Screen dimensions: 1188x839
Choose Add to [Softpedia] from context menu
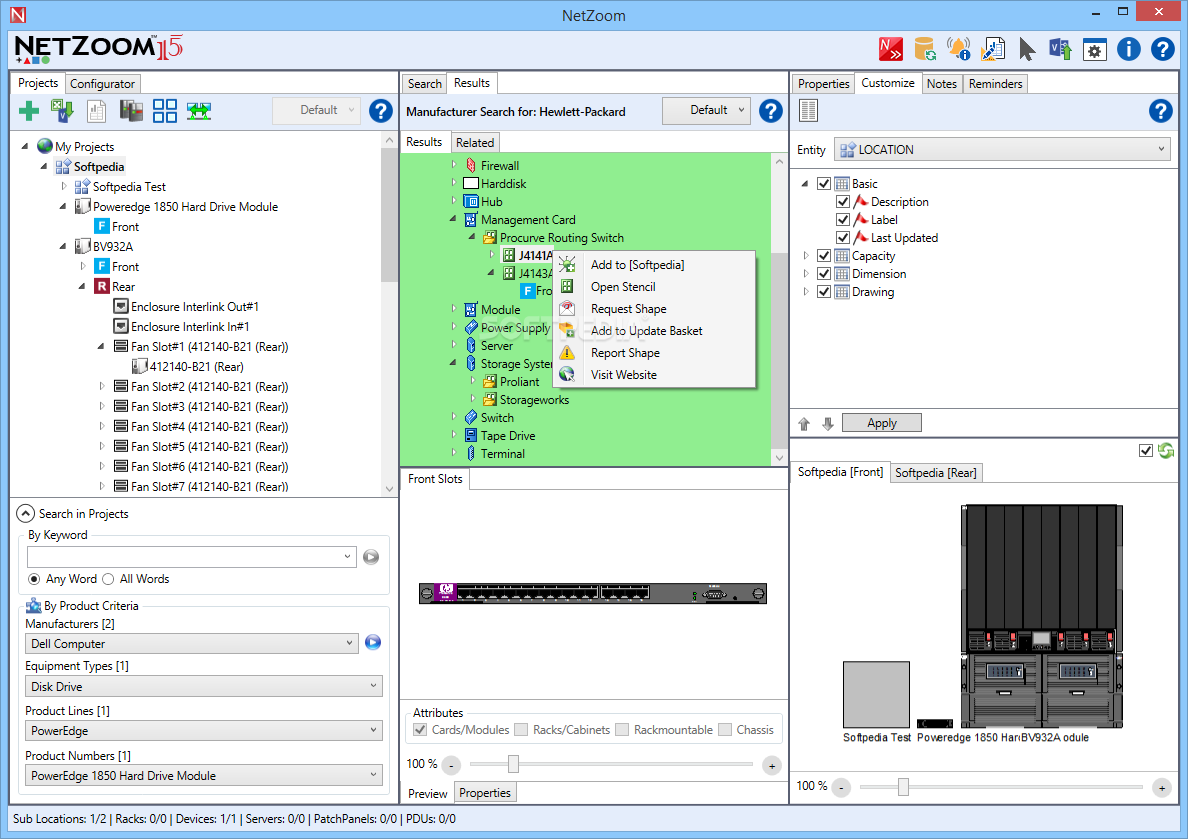click(x=637, y=265)
